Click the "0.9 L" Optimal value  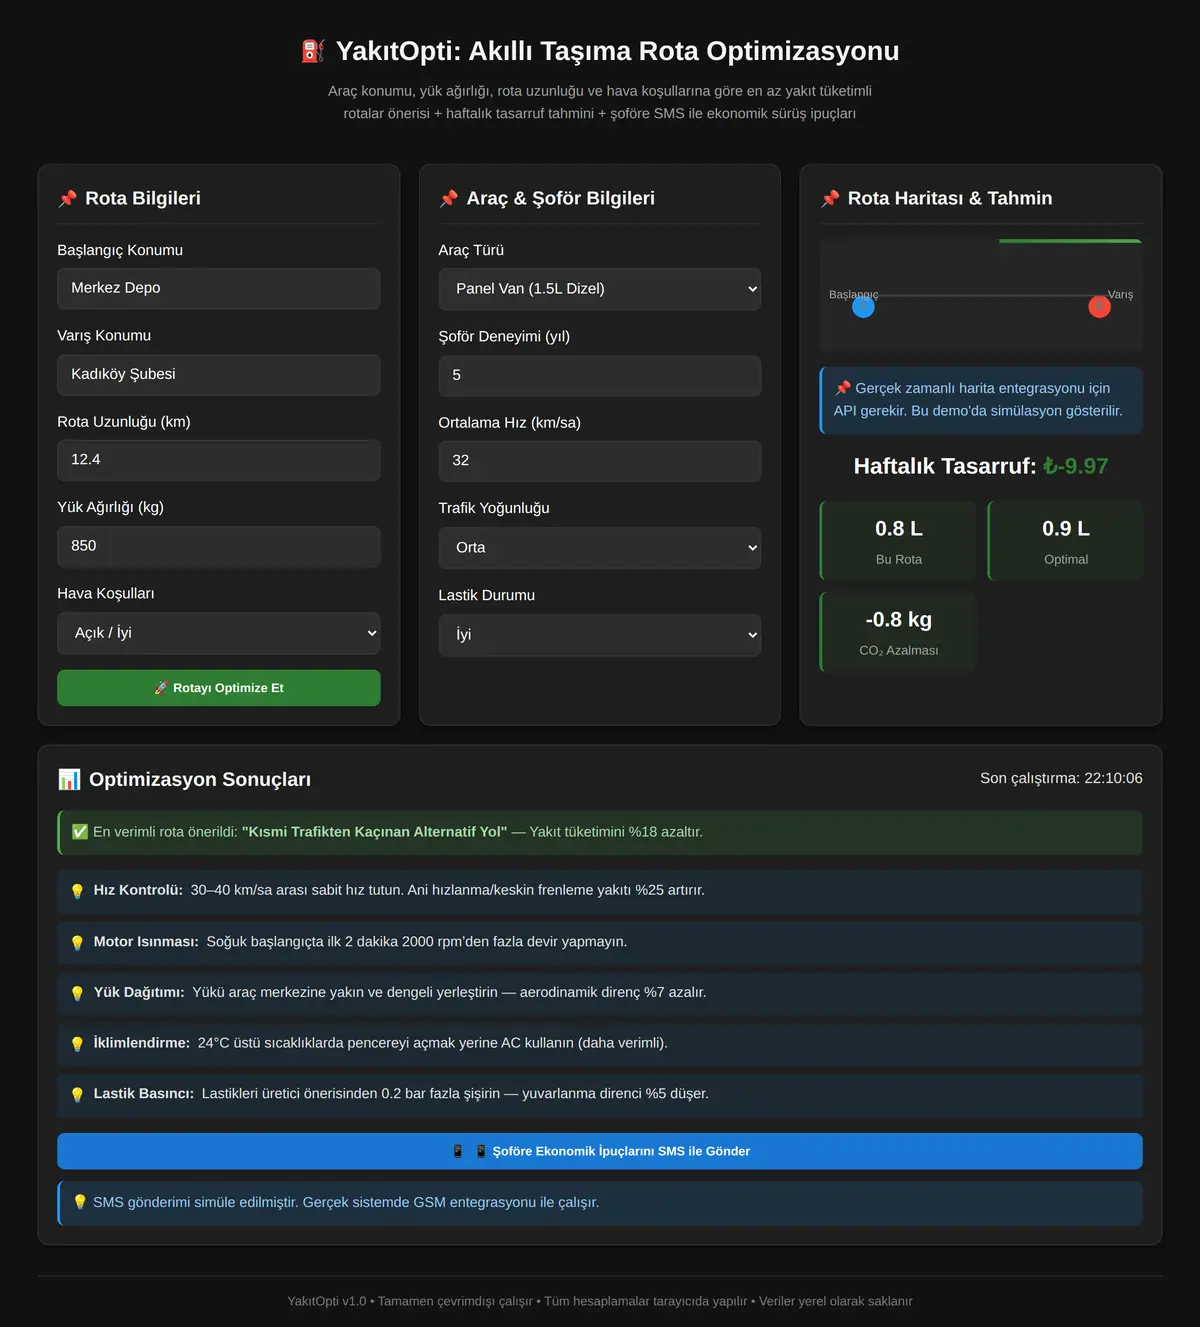(1066, 529)
